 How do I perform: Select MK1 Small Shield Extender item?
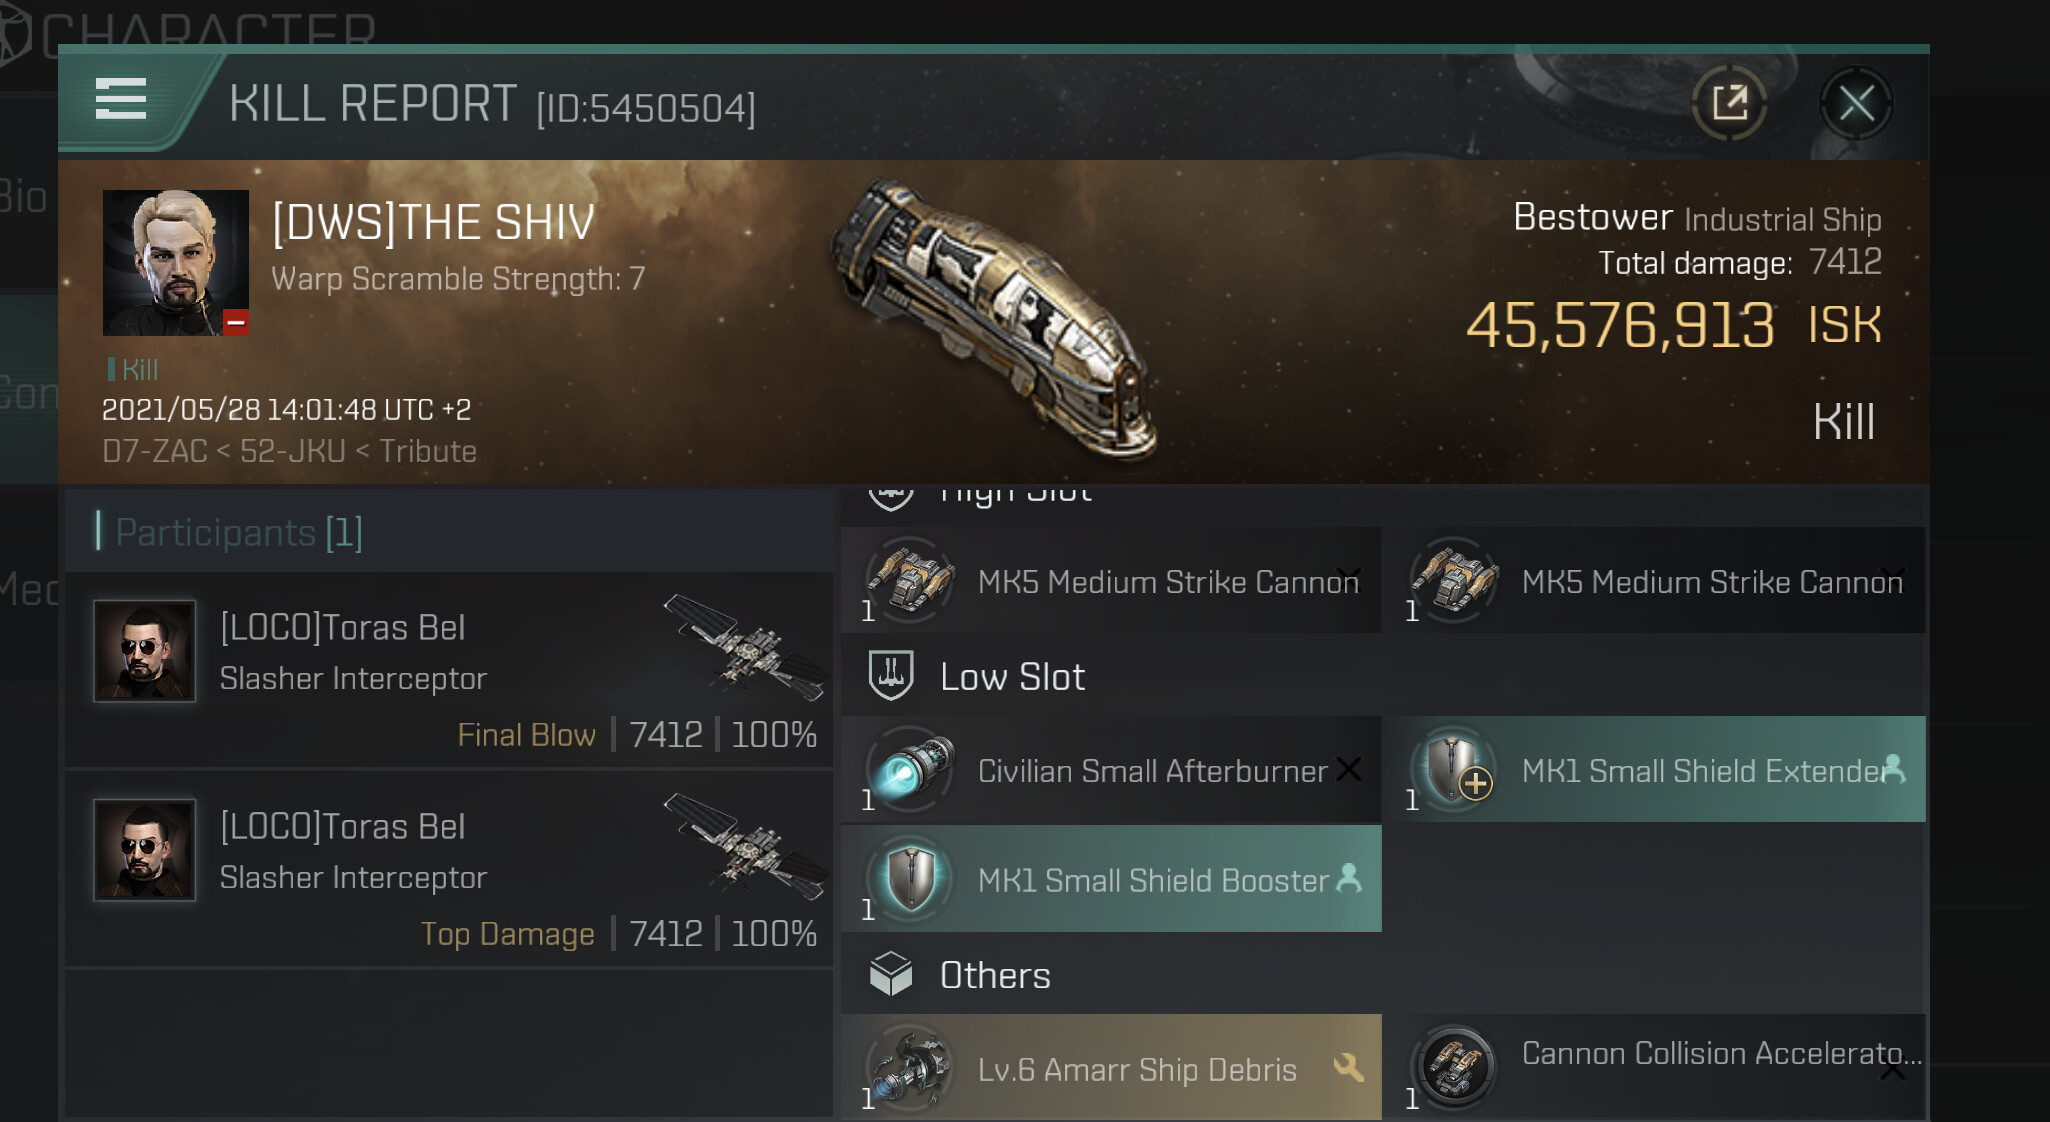click(1660, 770)
